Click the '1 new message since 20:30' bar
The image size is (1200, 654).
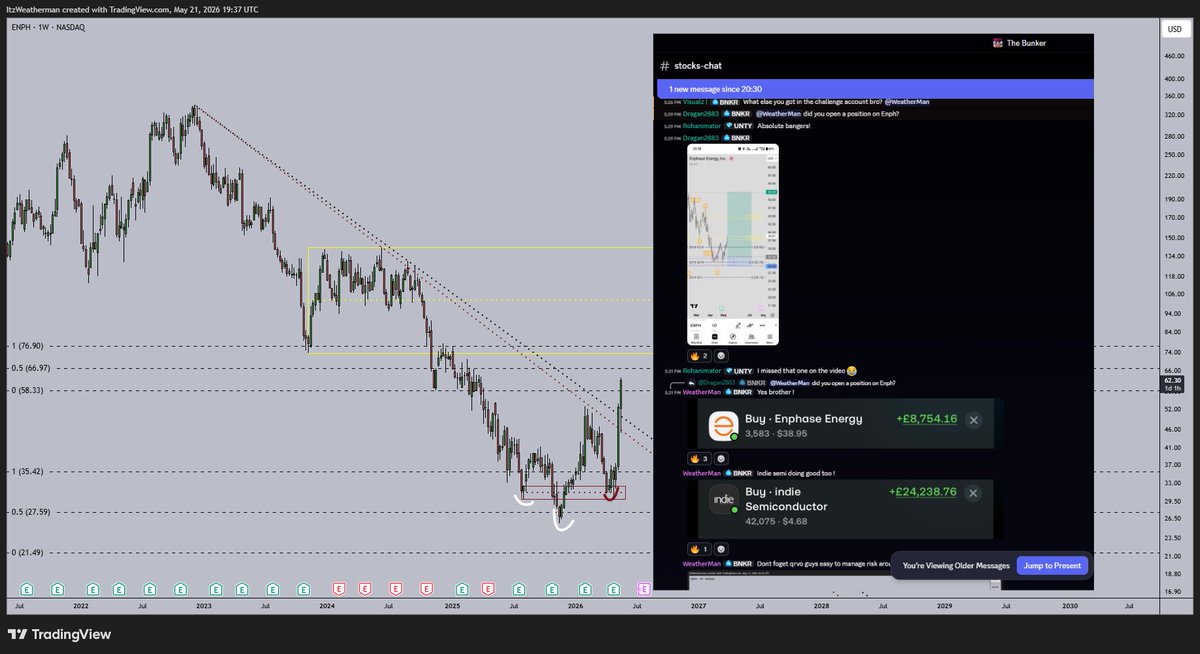point(874,89)
